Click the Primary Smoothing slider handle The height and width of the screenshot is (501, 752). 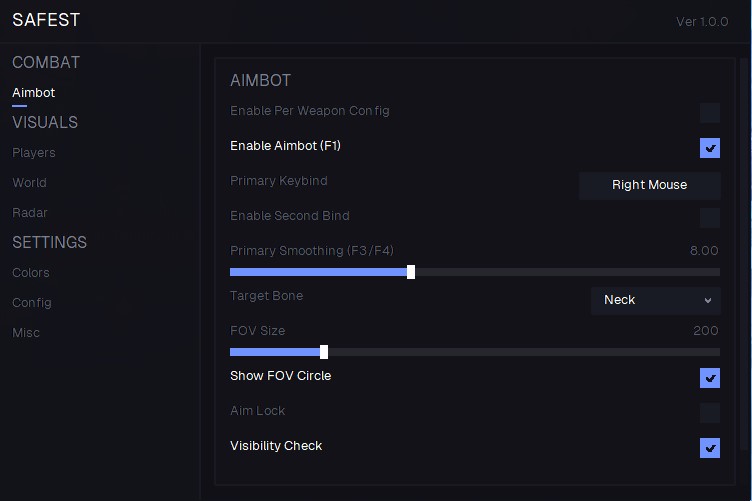point(411,272)
